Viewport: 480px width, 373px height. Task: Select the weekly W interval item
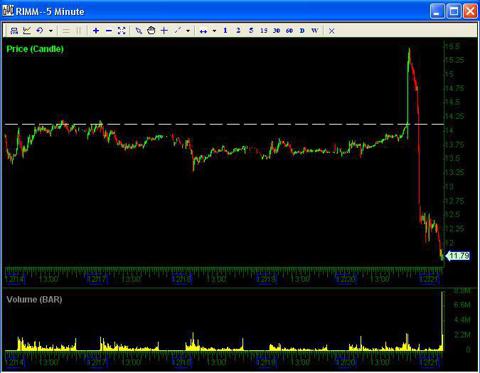[315, 31]
